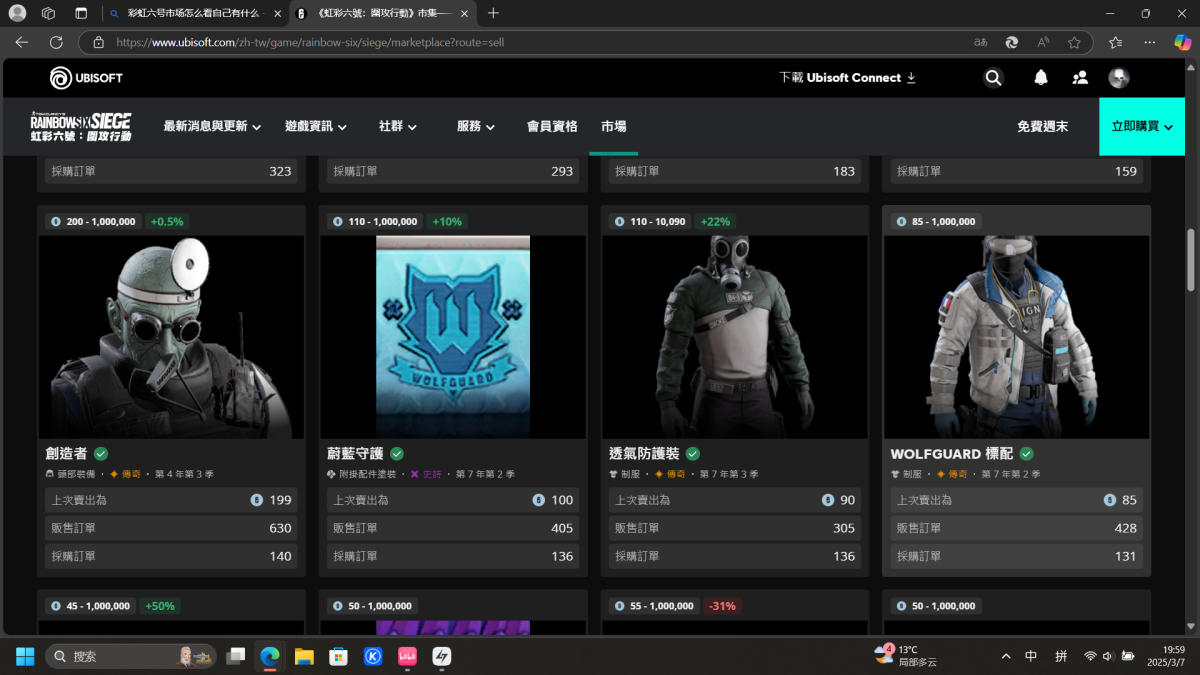Image resolution: width=1200 pixels, height=675 pixels.
Task: Expand 遊戲資訊 dropdown menu
Action: (316, 127)
